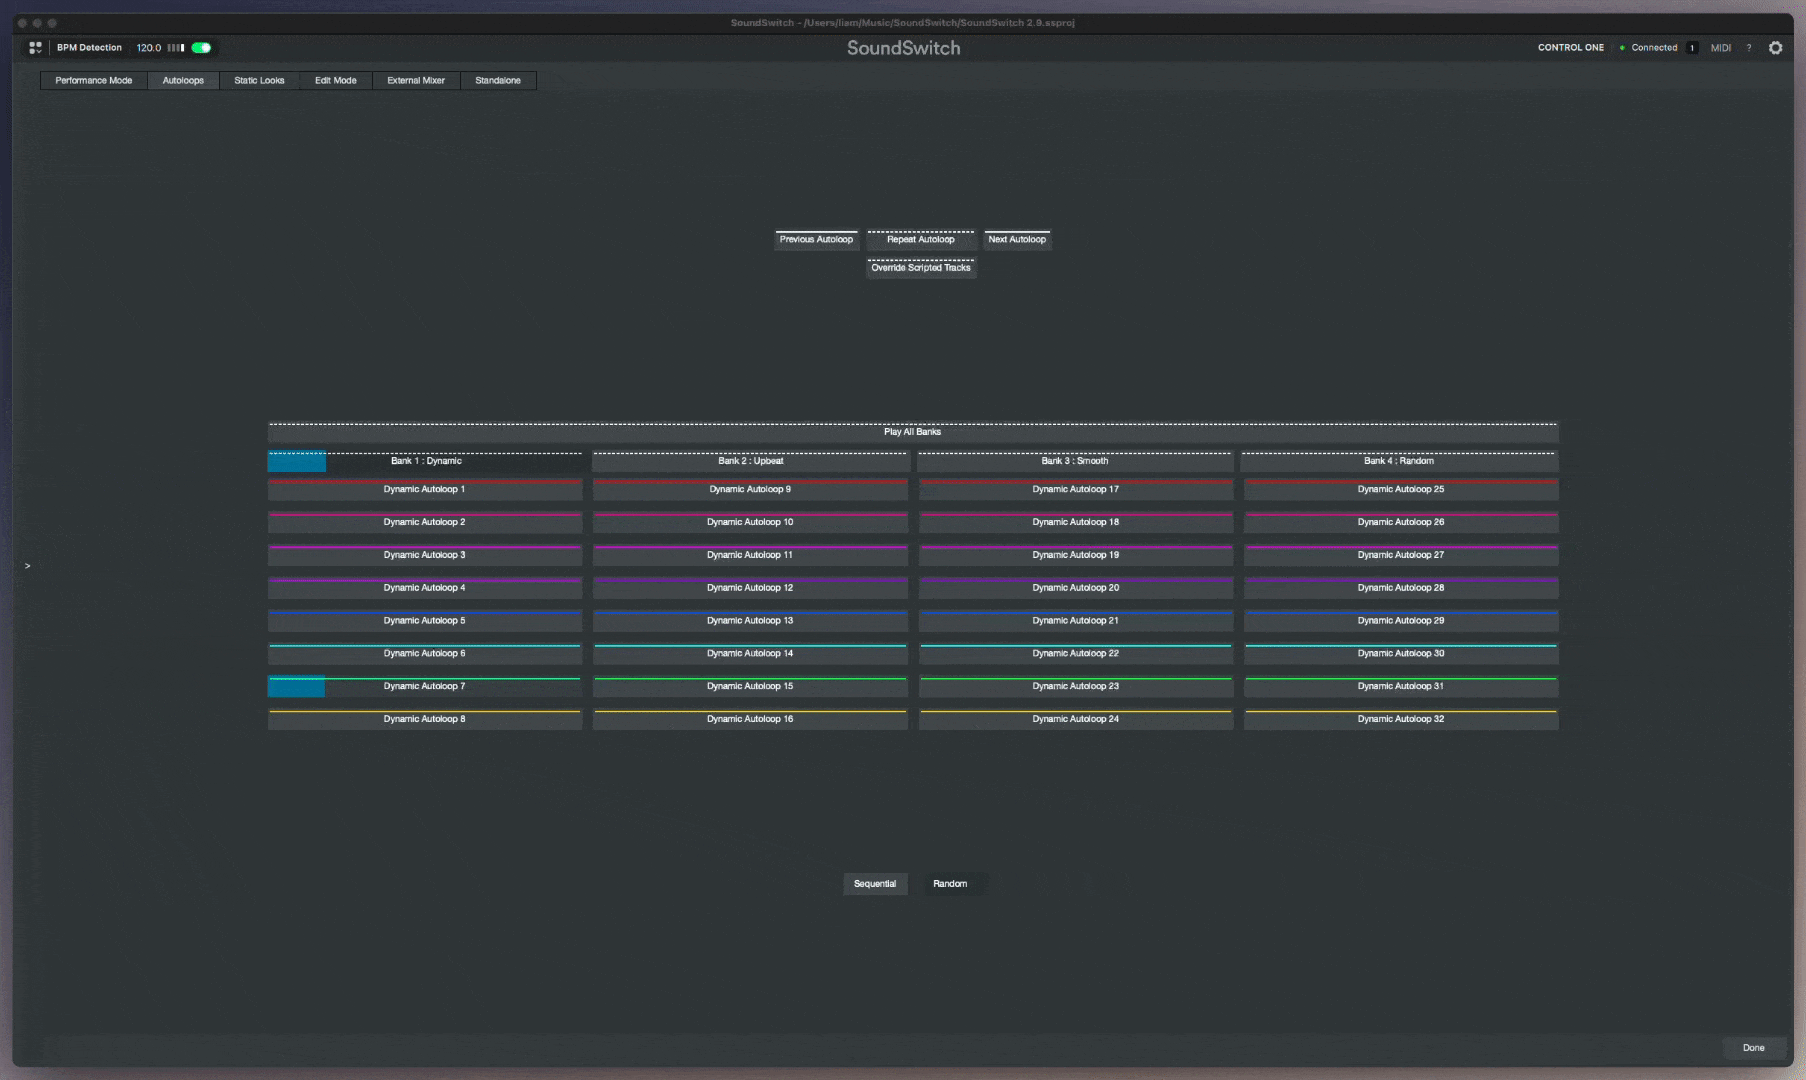
Task: Trigger Dynamic Autoloop 13
Action: pos(750,621)
